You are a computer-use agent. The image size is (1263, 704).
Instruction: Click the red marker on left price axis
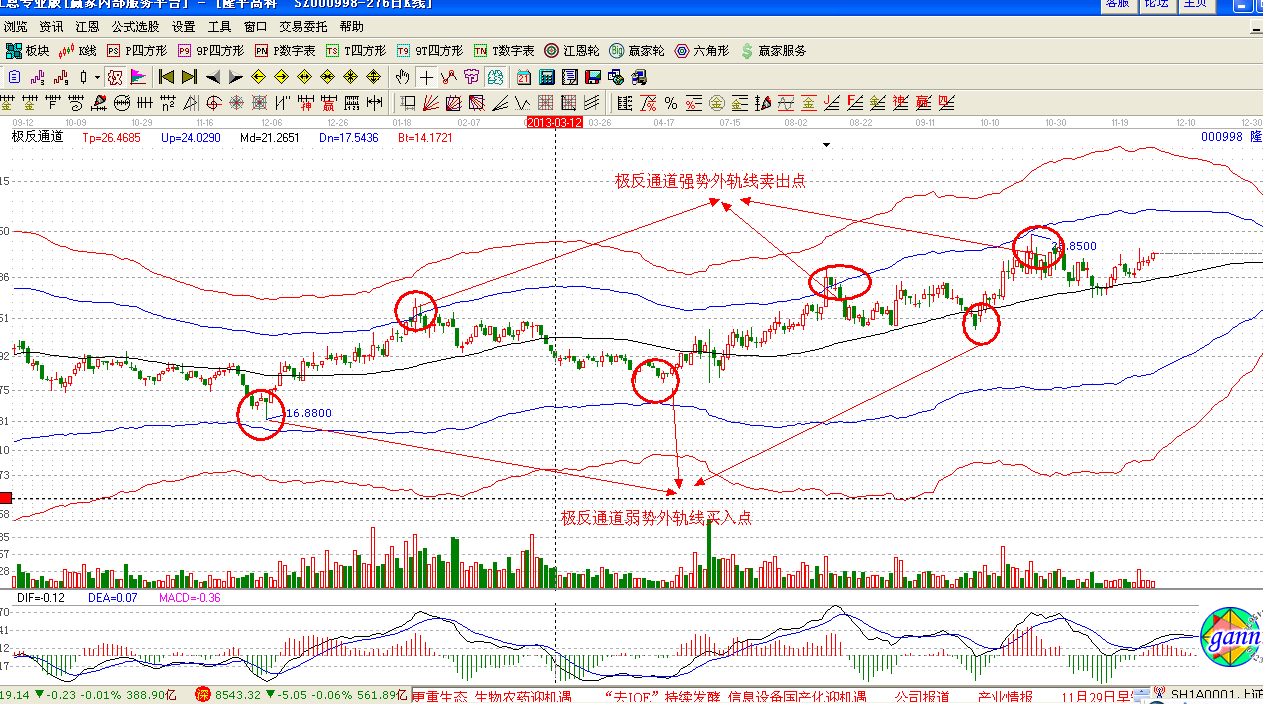[x=6, y=498]
